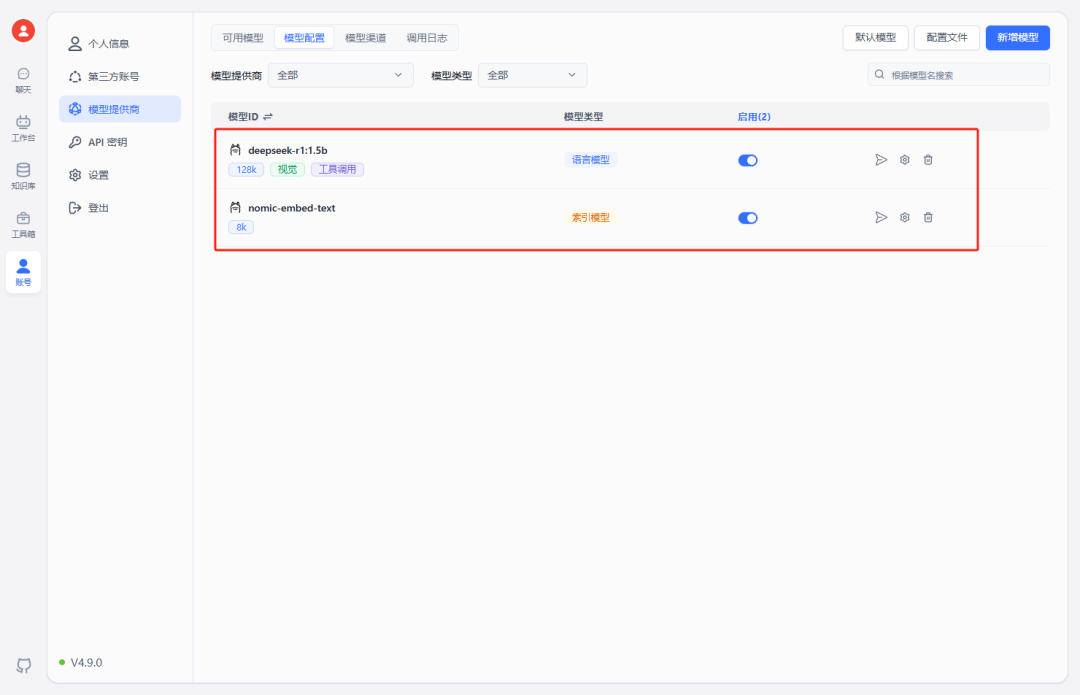Screen dimensions: 1080x695
Task: Open settings gear for nomic-embed-text
Action: pos(905,217)
